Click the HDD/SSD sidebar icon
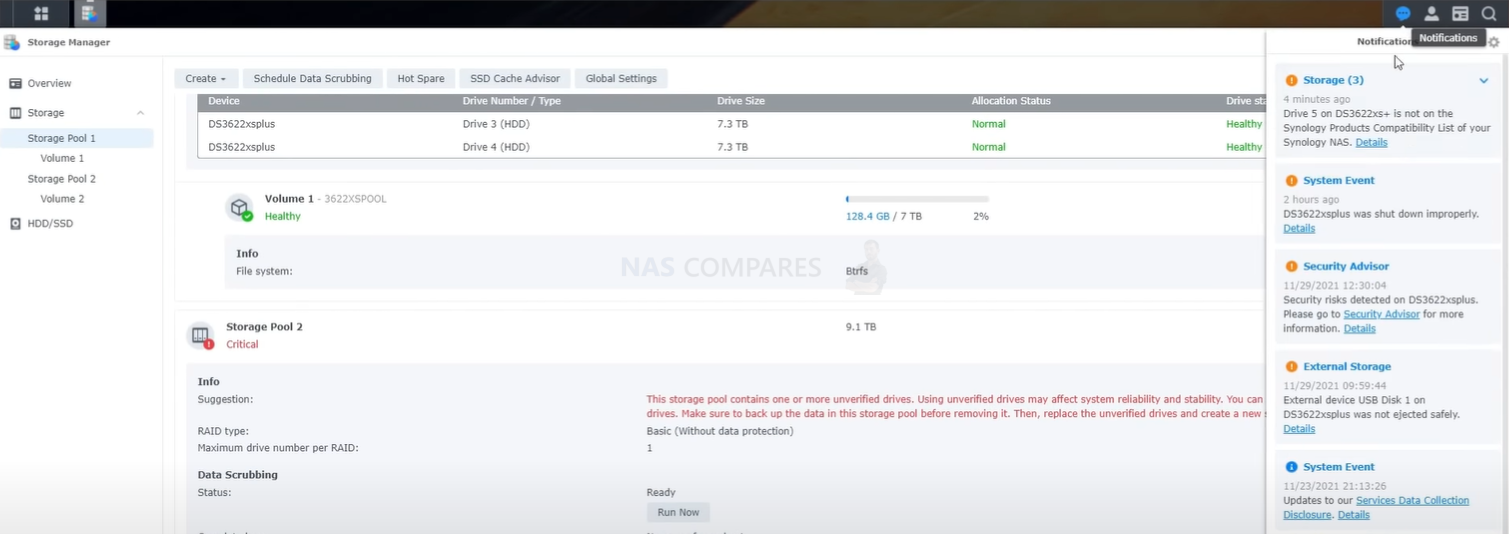The height and width of the screenshot is (534, 1509). click(15, 223)
